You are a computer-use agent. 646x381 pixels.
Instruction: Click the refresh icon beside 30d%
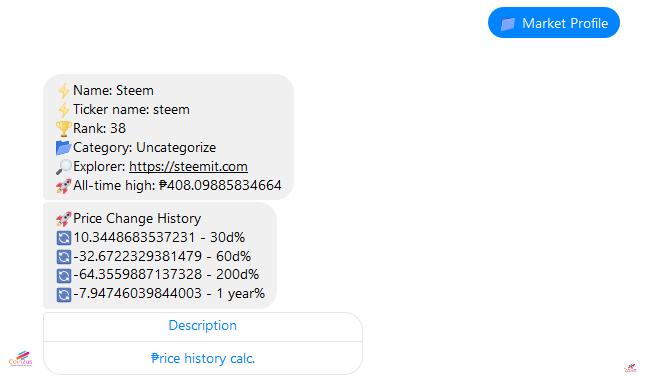(x=63, y=238)
